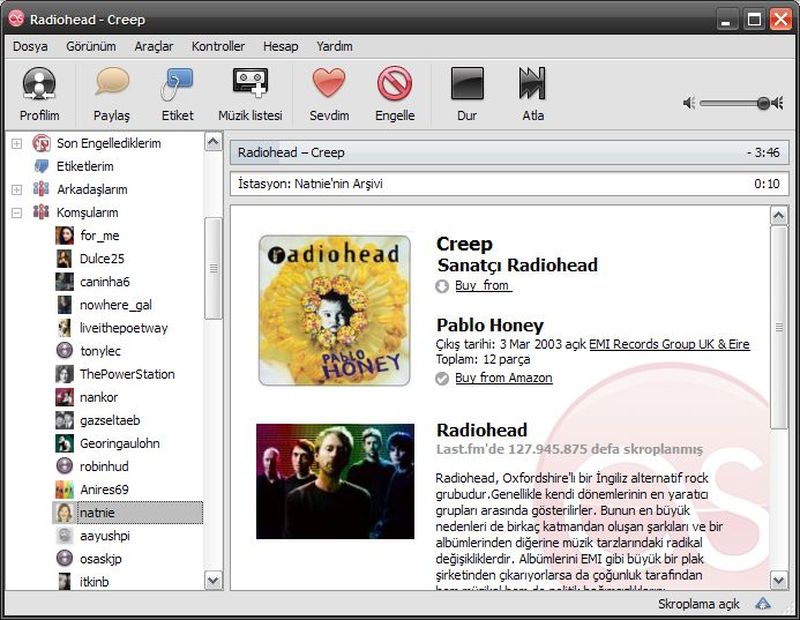The height and width of the screenshot is (620, 800).
Task: Open the Kontroller menu
Action: coord(218,46)
